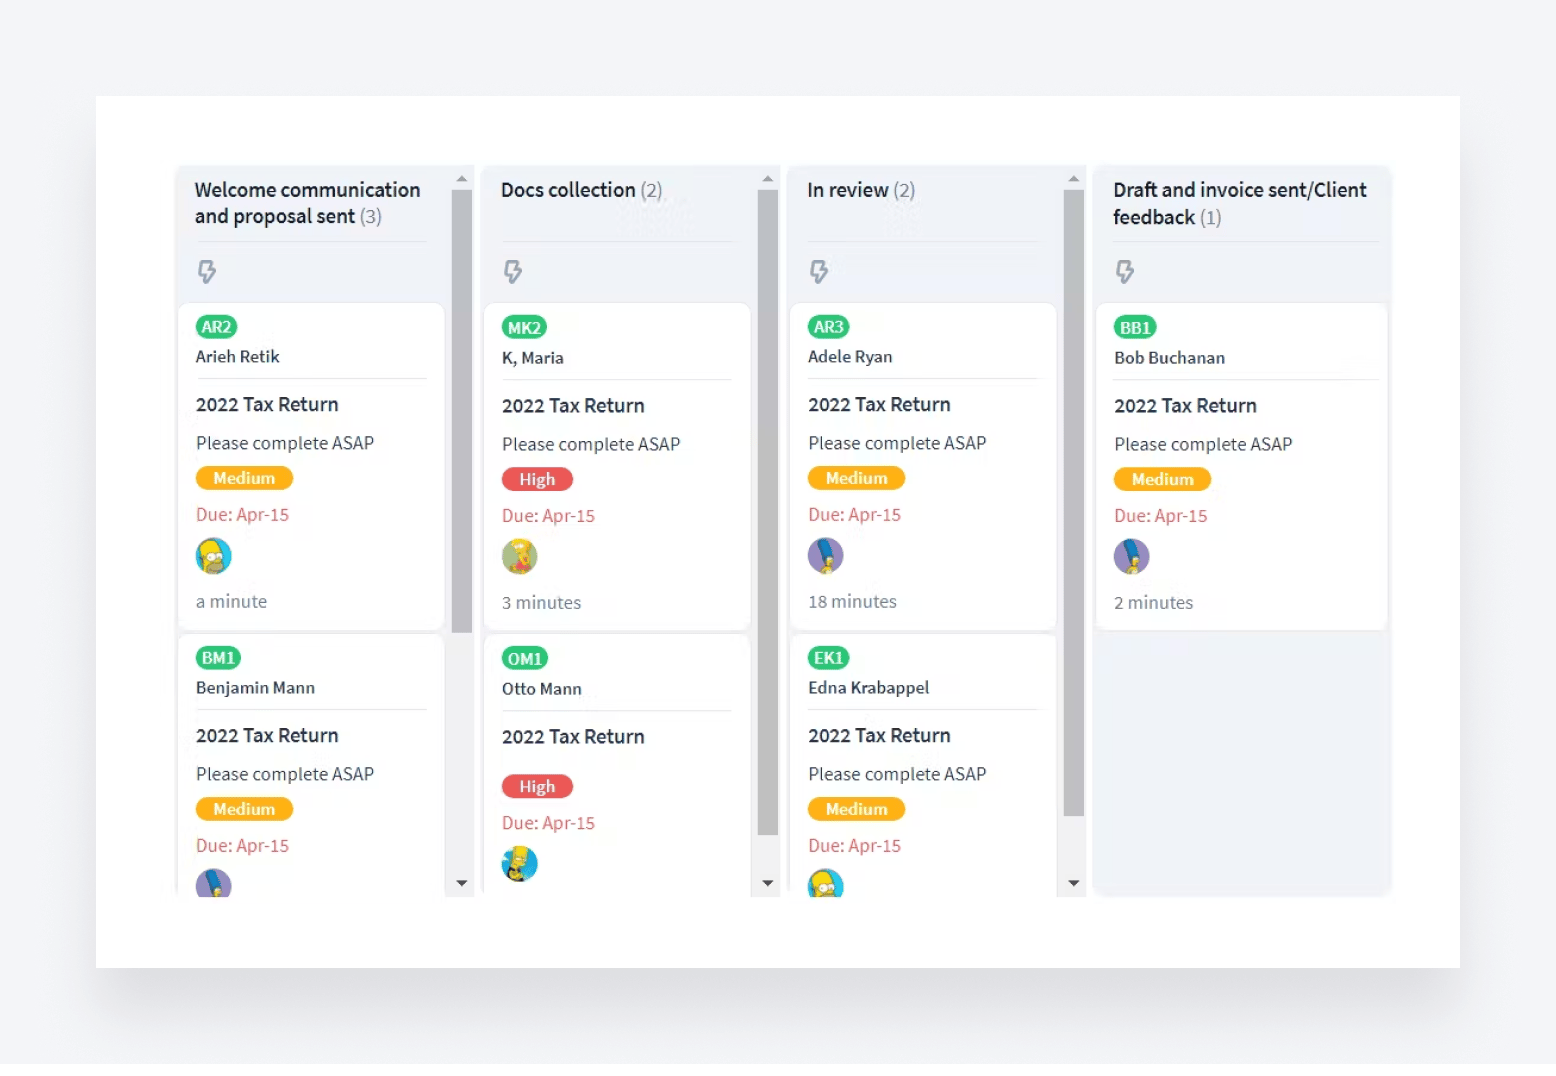Select Welcome communication and proposal sent header

[x=307, y=203]
